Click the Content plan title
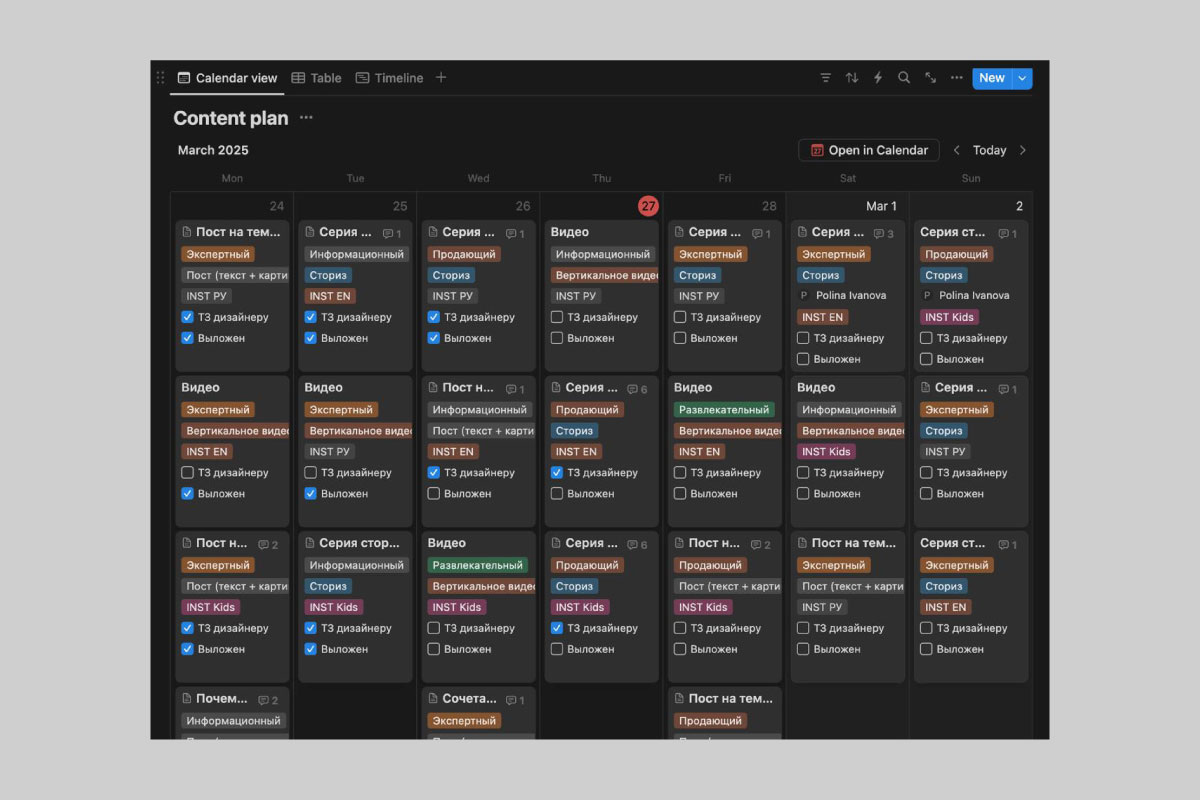Viewport: 1200px width, 800px height. (x=231, y=118)
